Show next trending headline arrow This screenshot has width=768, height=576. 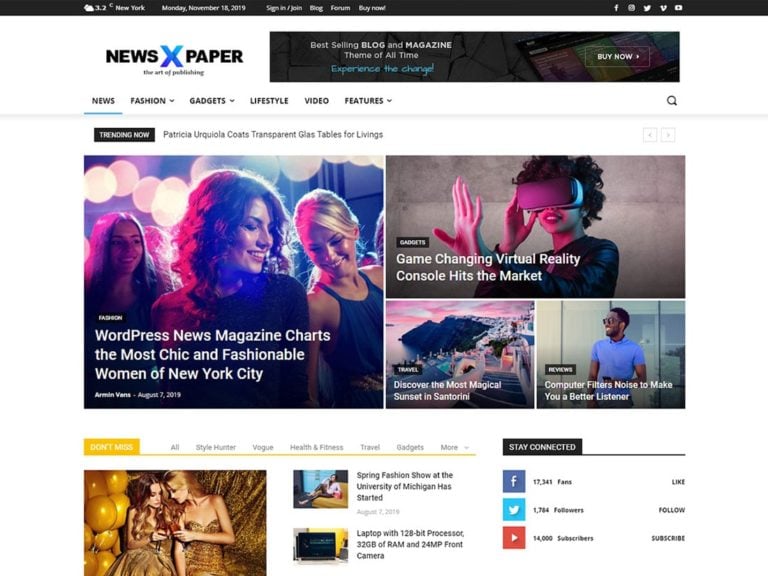(668, 135)
